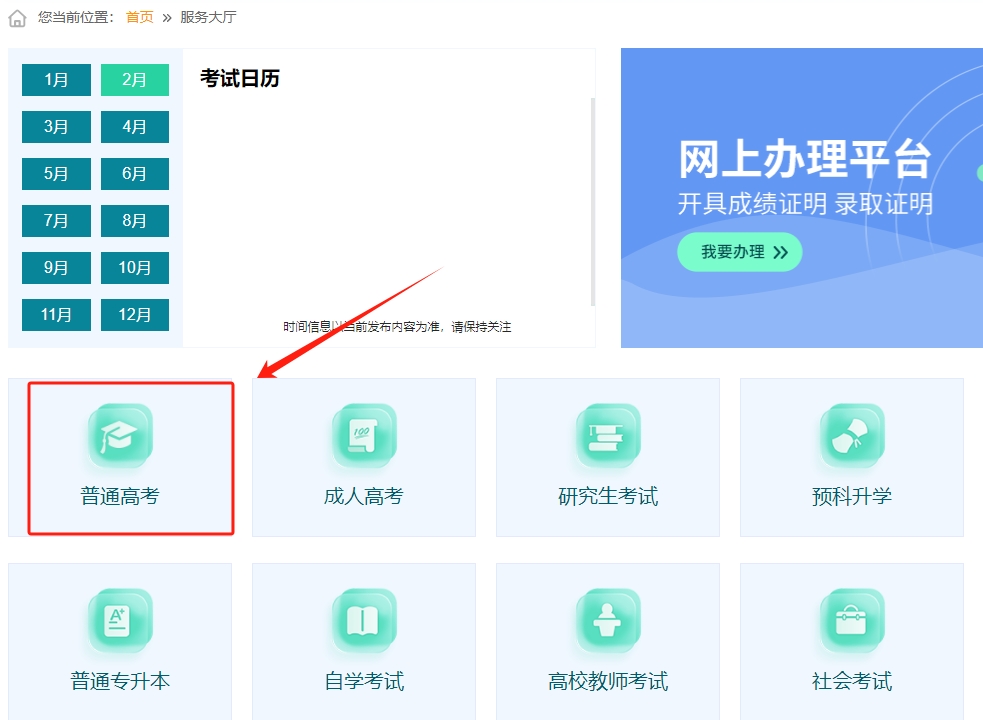Viewport: 983px width, 720px height.
Task: Click the 考试日历 panel scrollbar
Action: 593,200
